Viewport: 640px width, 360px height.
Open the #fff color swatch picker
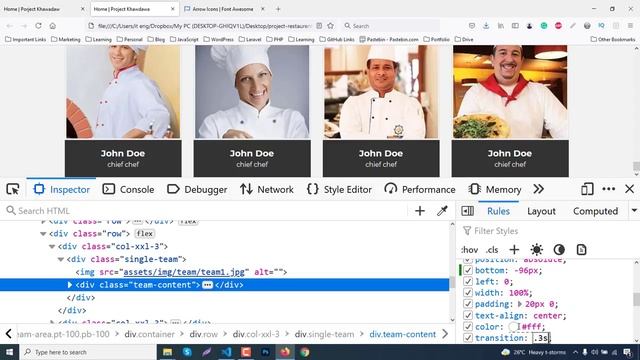pos(513,327)
